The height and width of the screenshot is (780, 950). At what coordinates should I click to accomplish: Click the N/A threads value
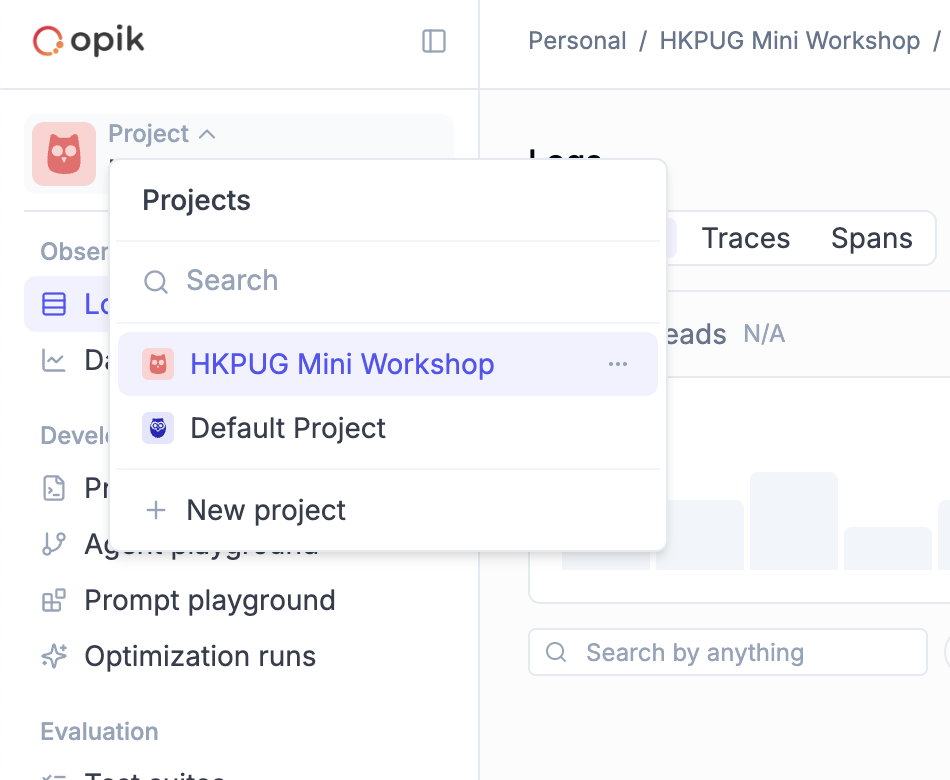764,334
